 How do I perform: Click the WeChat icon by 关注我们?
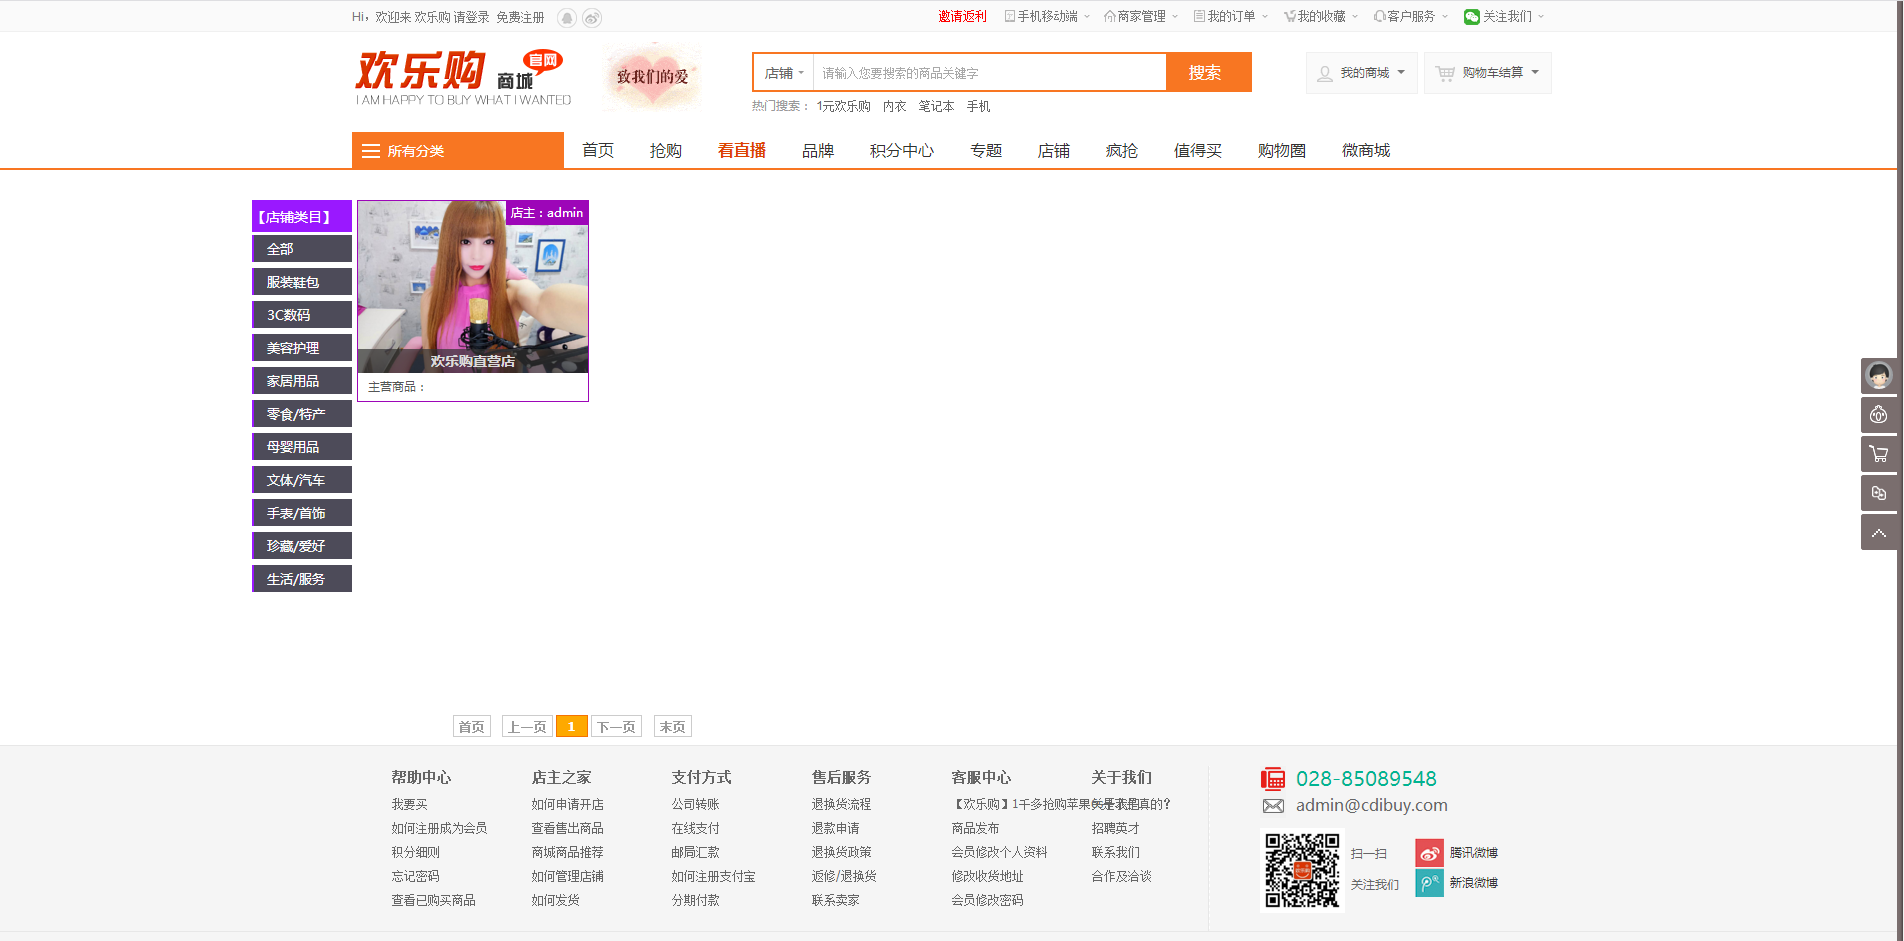[x=1471, y=17]
